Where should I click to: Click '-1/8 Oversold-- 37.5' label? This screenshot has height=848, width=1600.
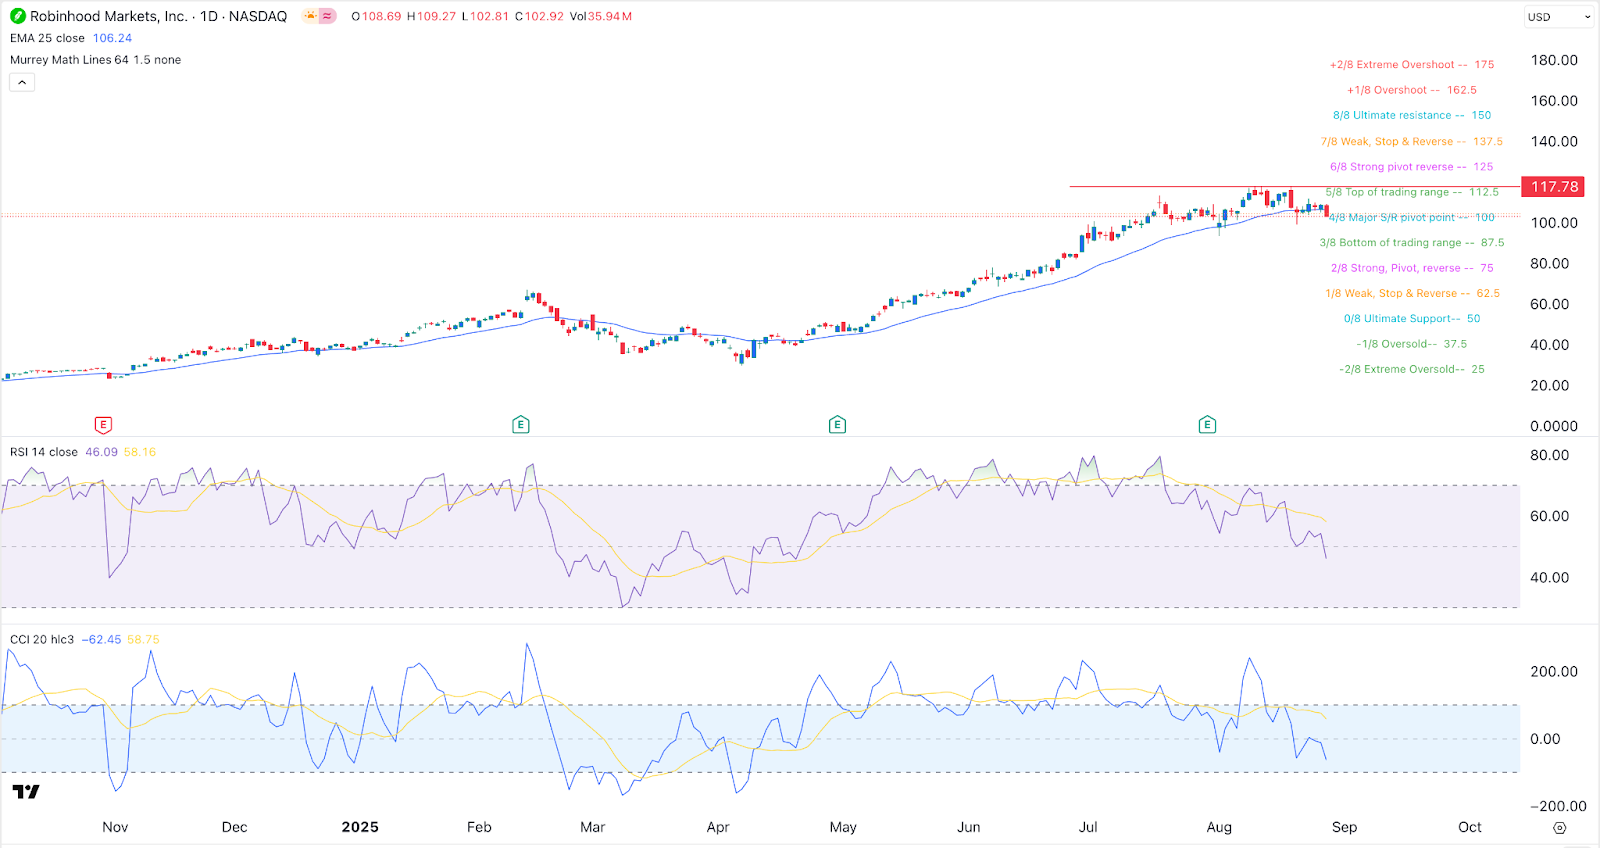click(1412, 344)
